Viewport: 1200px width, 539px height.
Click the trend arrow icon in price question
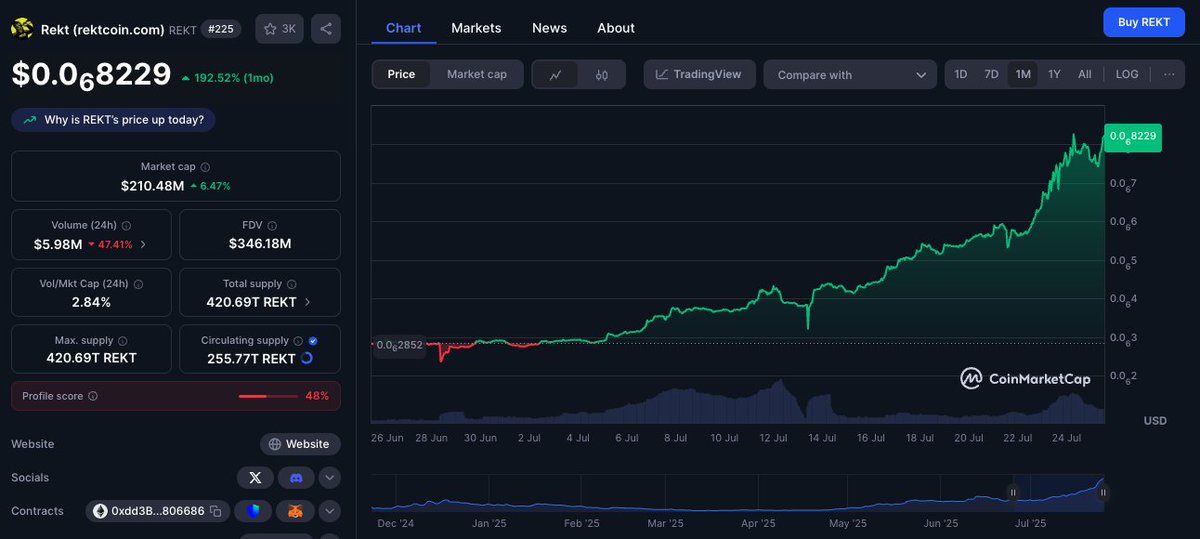point(29,120)
